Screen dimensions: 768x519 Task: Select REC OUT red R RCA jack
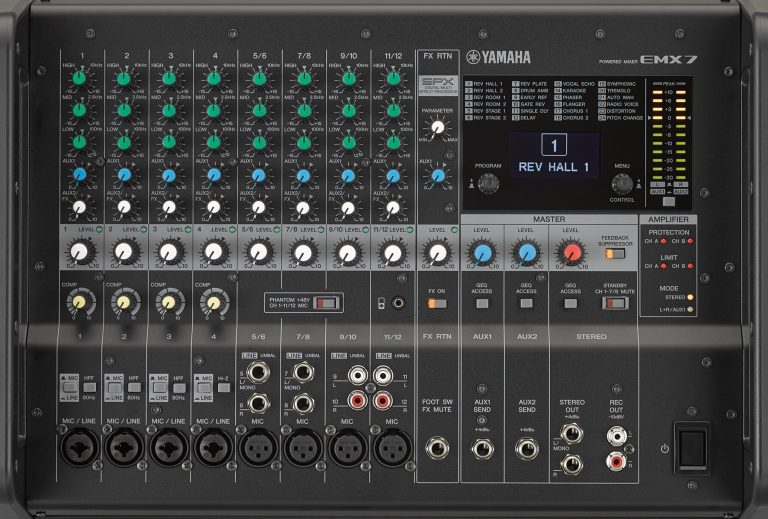616,461
